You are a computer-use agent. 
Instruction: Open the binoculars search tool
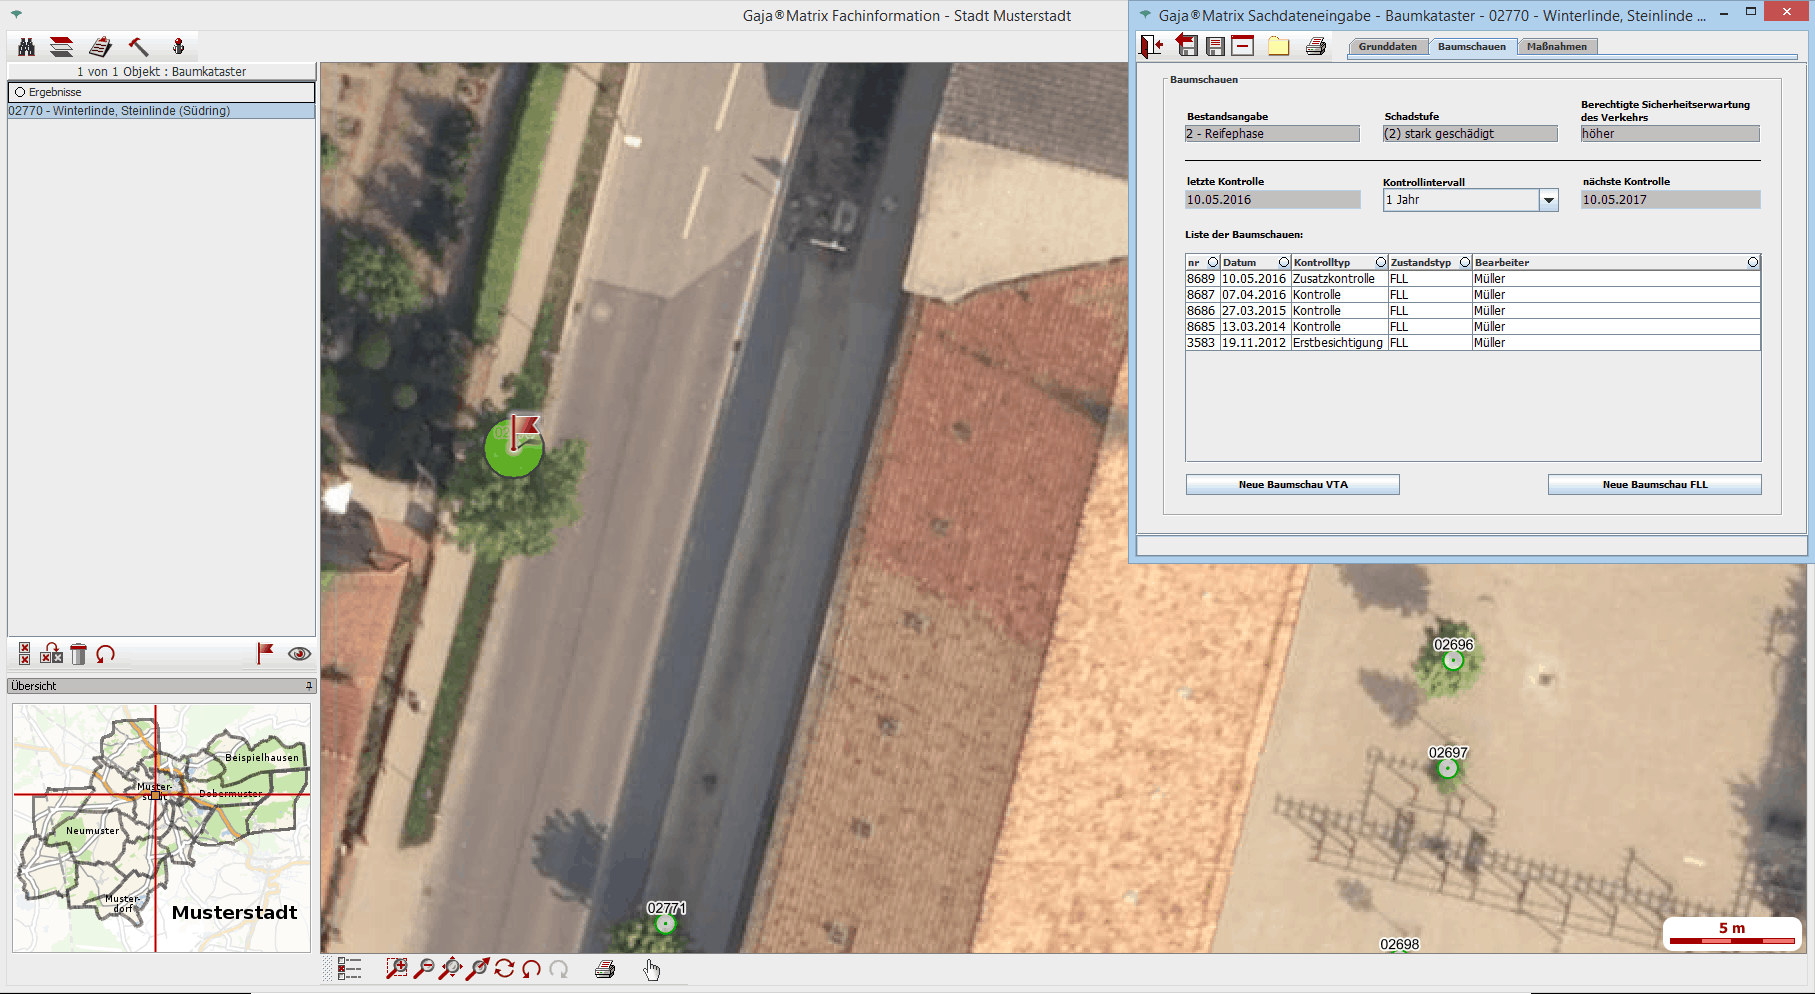tap(27, 47)
